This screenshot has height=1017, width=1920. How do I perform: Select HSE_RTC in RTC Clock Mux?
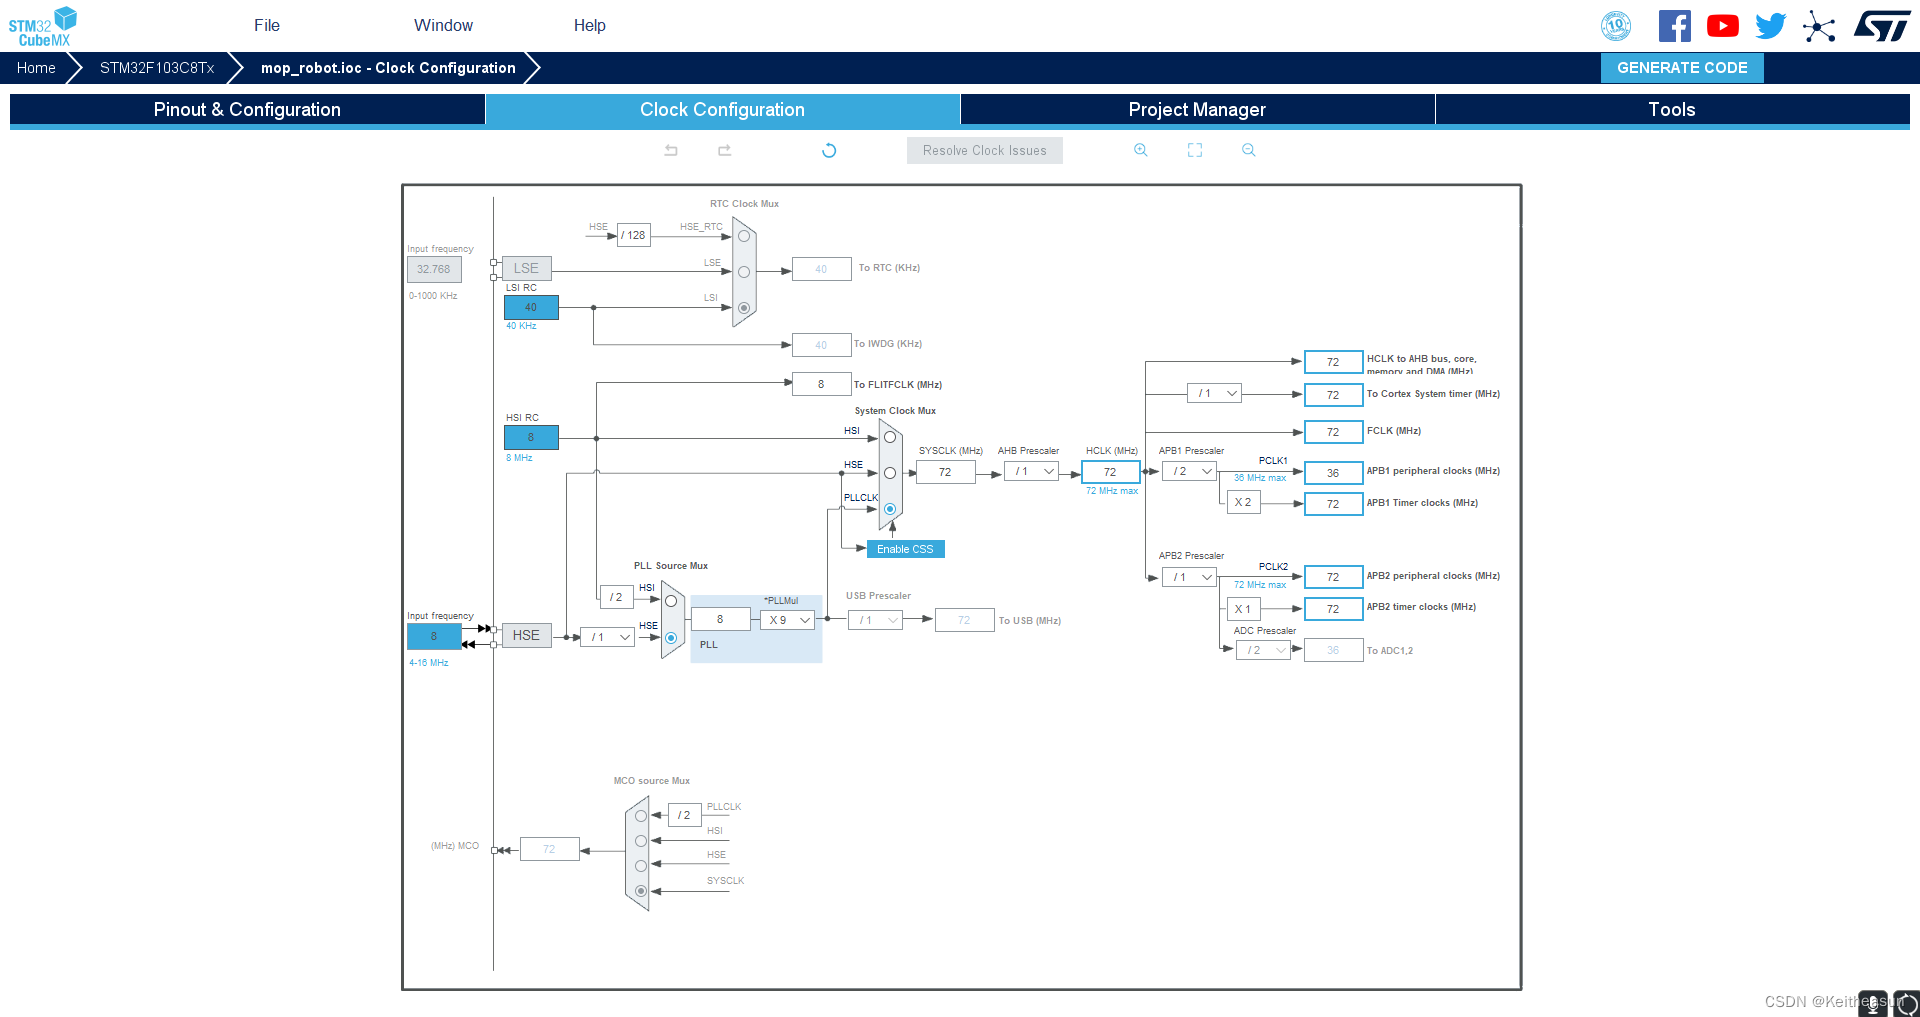[x=744, y=236]
